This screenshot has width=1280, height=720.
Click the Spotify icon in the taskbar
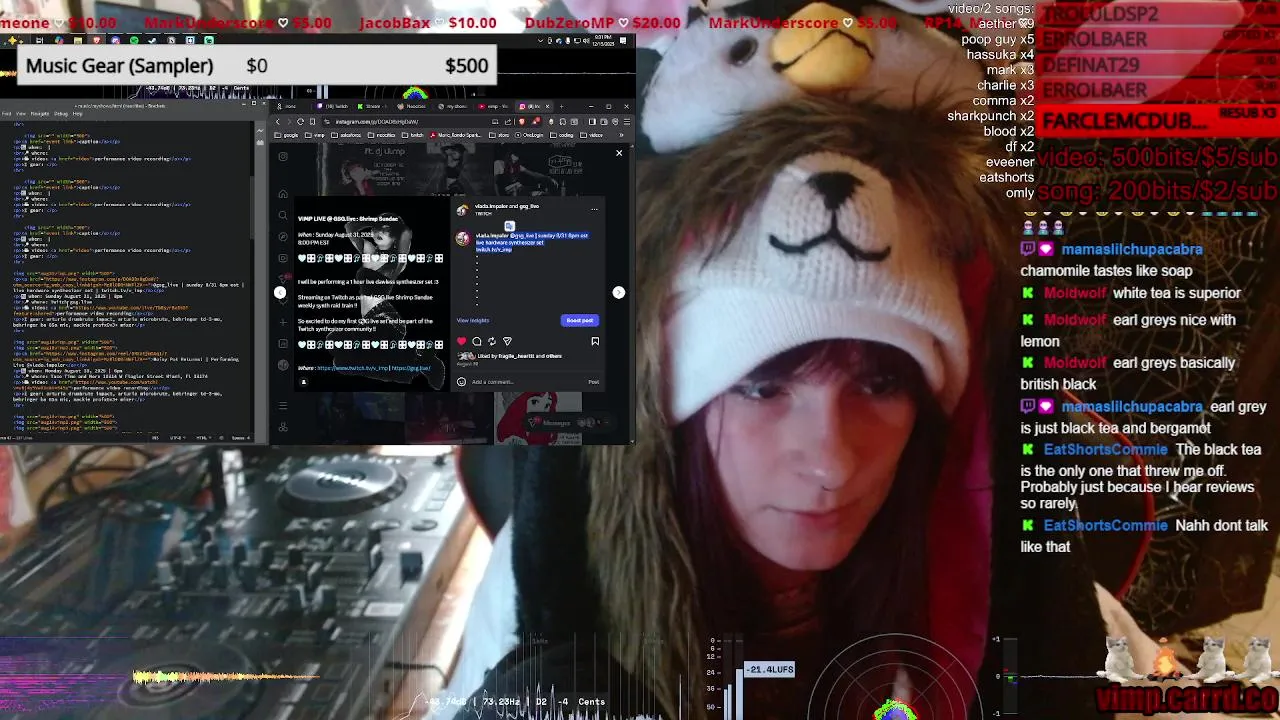[x=134, y=40]
